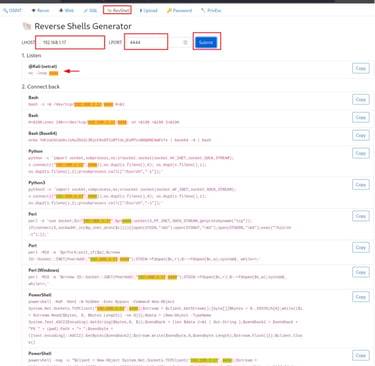Viewport: 375px width, 366px height.
Task: Copy the Perl (Windows) command
Action: pos(361,272)
